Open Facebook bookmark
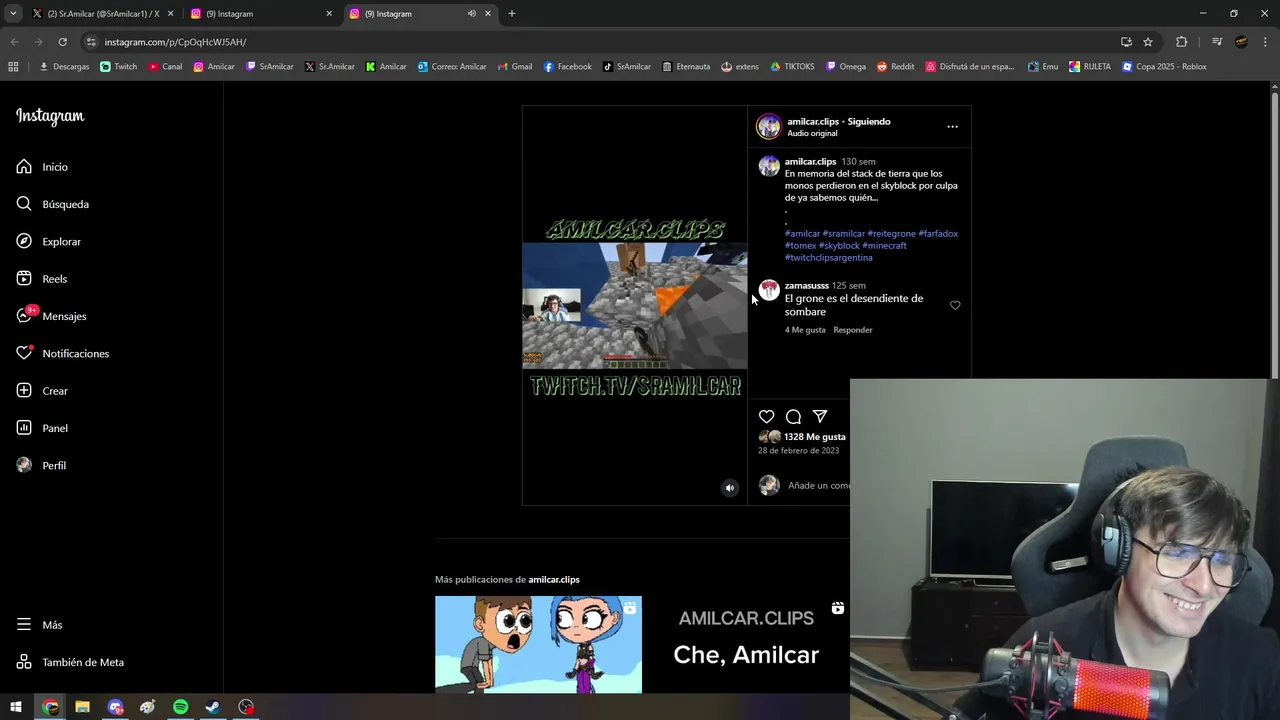 pos(568,67)
